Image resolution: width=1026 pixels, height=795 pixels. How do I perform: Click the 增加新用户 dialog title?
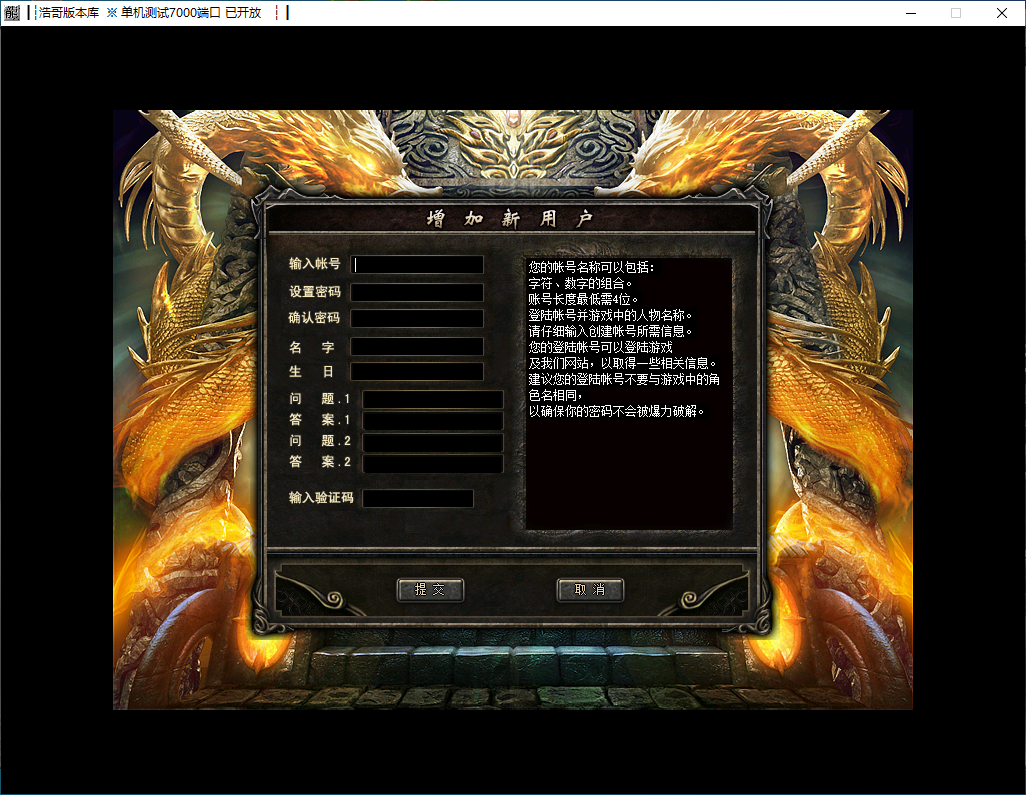tap(510, 219)
